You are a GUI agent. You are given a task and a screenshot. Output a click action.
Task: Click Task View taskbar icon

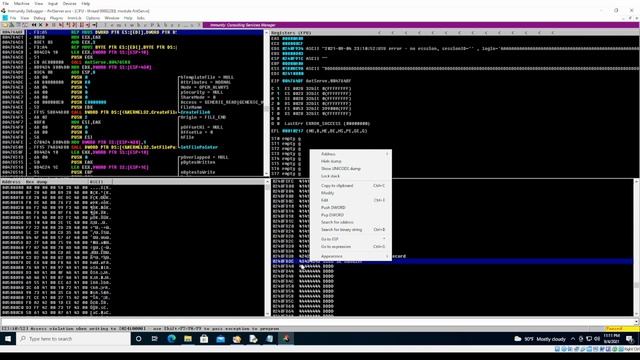[154, 339]
